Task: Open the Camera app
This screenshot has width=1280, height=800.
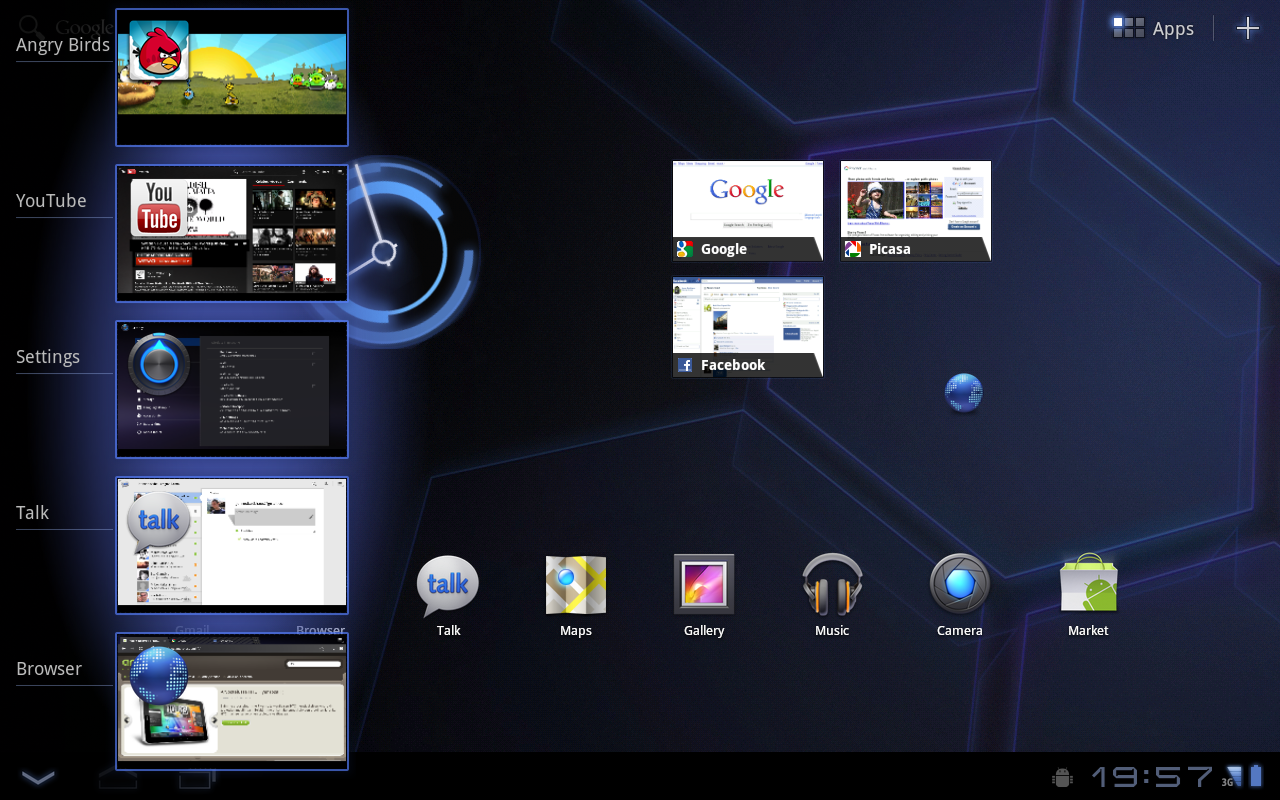Action: pos(960,583)
